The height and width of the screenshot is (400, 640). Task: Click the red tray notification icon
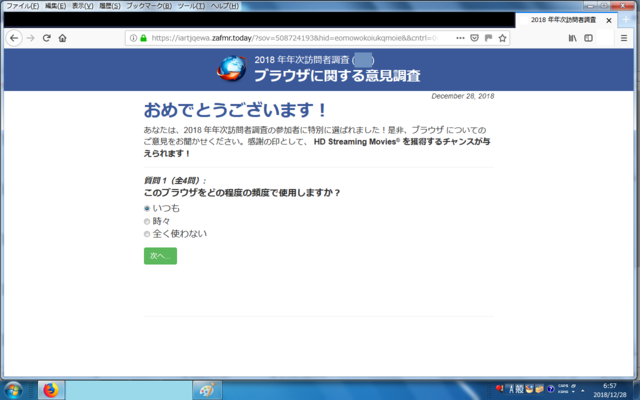tap(500, 388)
